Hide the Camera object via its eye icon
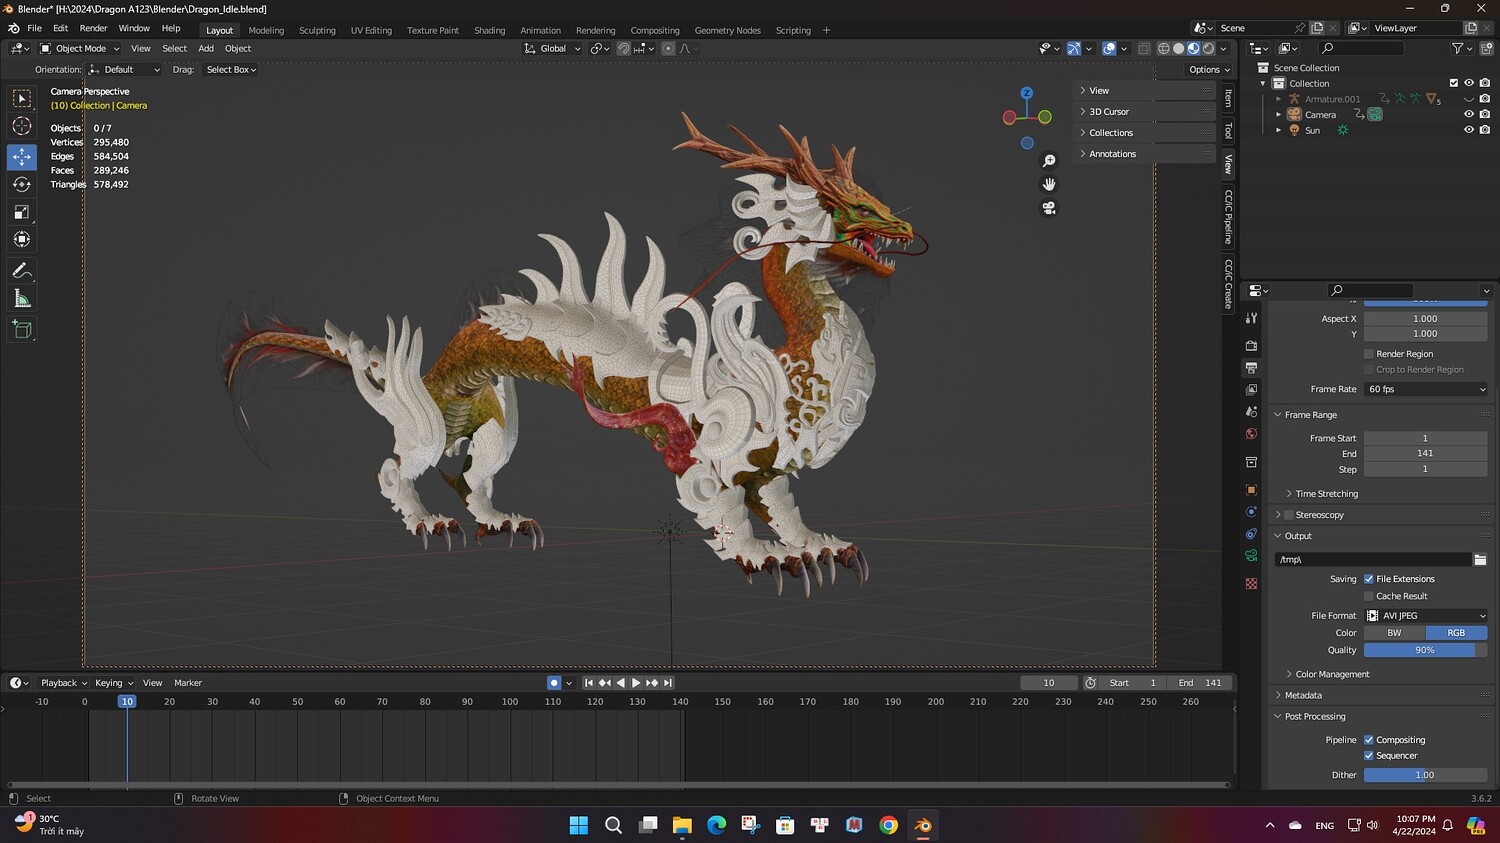Image resolution: width=1500 pixels, height=843 pixels. click(1469, 115)
